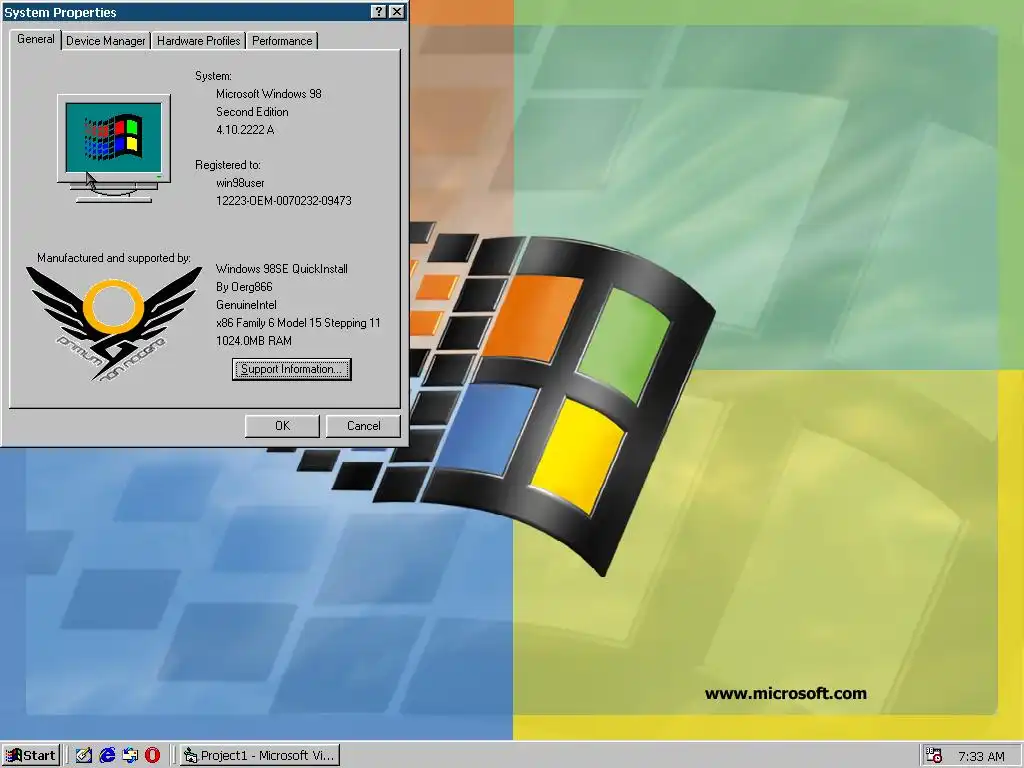Image resolution: width=1024 pixels, height=768 pixels.
Task: Click the Support Information button
Action: coord(291,369)
